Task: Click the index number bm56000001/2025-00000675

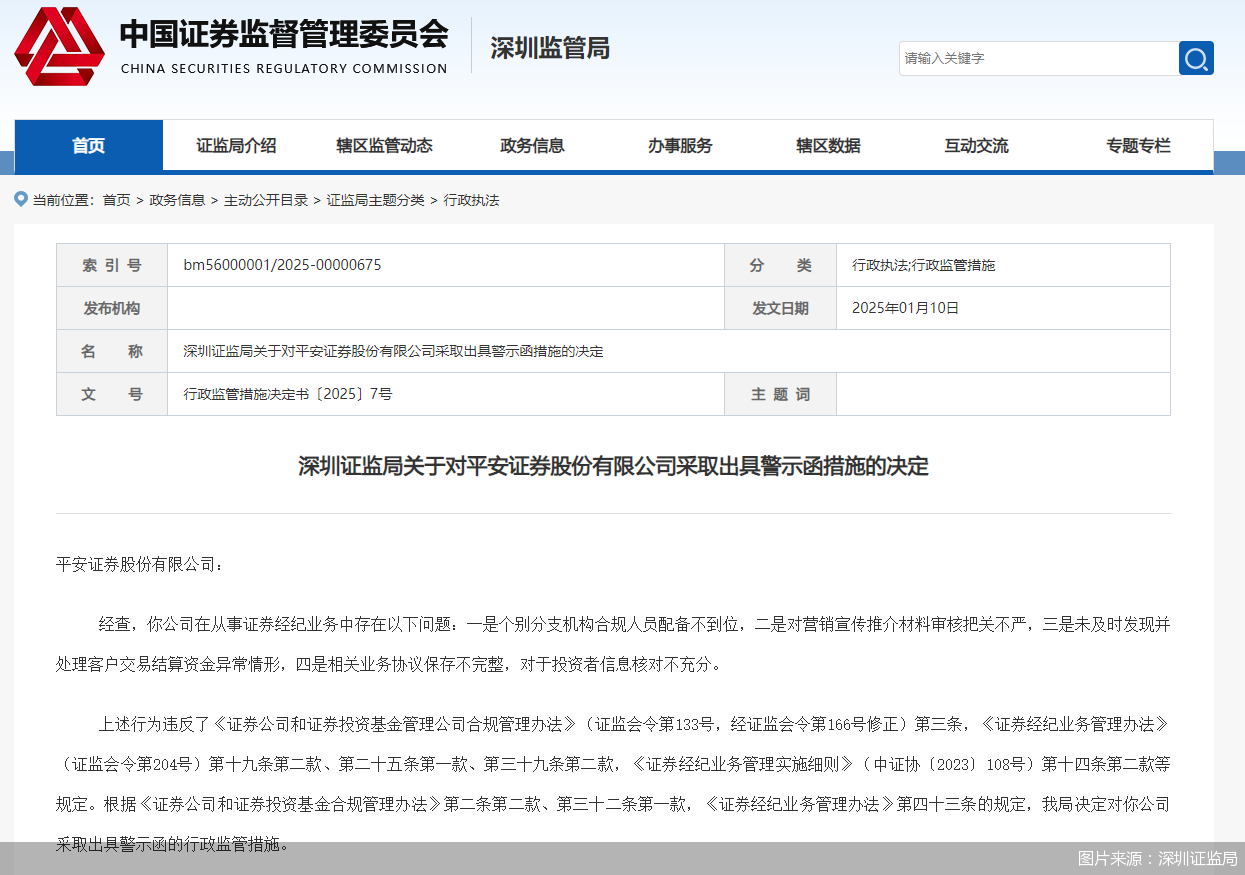Action: point(282,265)
